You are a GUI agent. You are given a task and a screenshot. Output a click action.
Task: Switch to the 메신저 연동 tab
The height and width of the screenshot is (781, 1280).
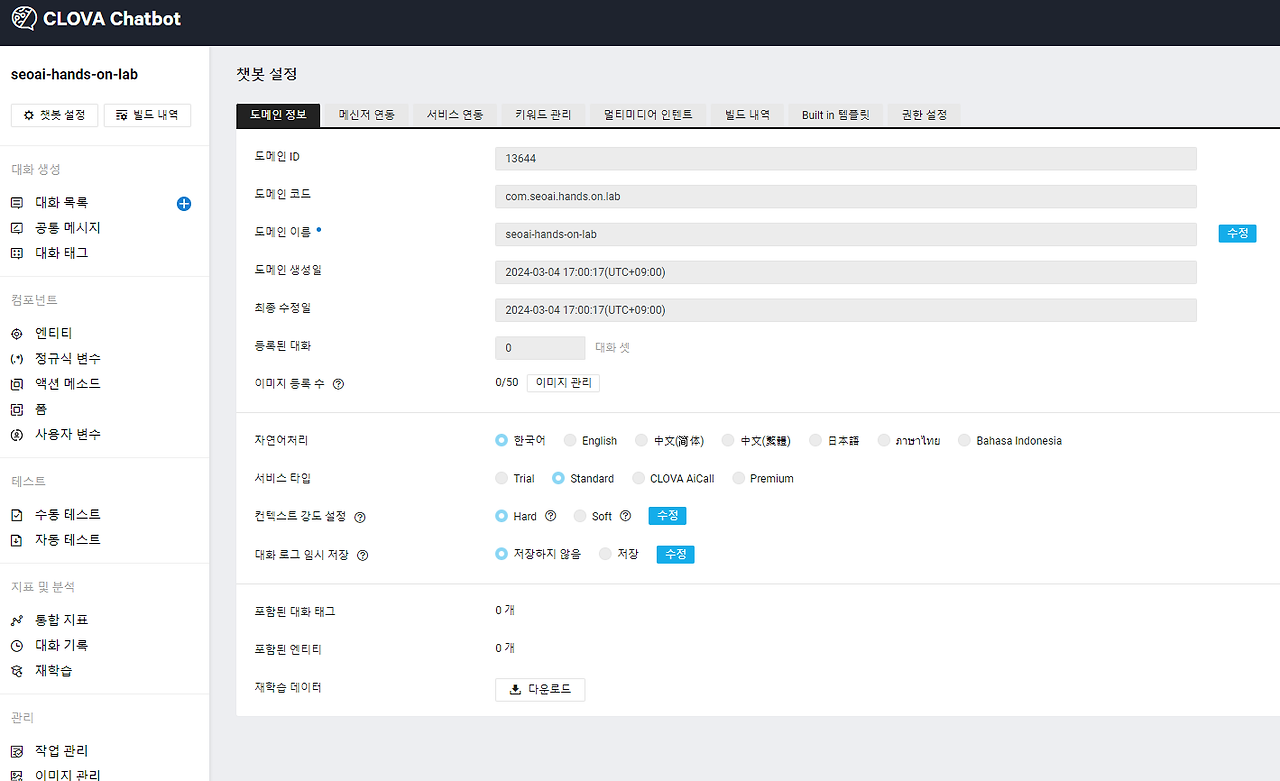coord(367,115)
